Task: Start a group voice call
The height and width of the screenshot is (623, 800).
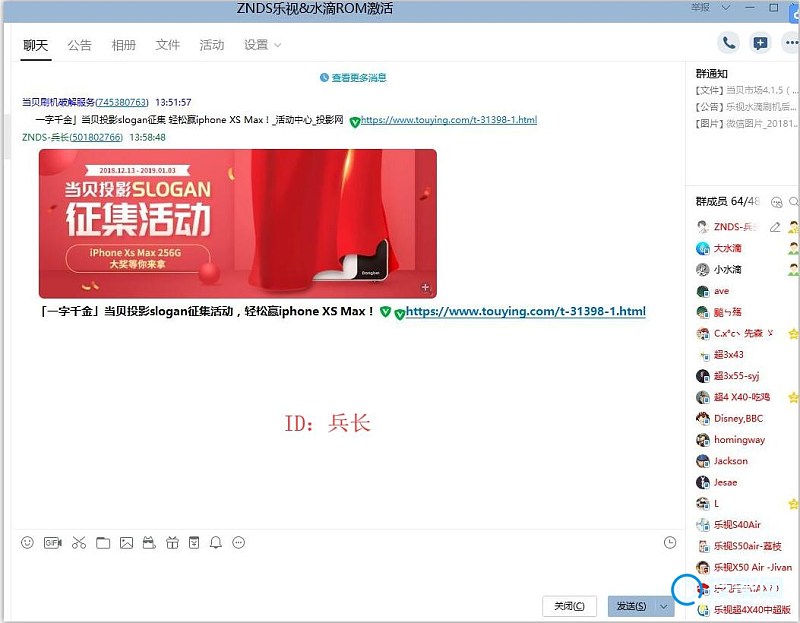Action: tap(729, 43)
